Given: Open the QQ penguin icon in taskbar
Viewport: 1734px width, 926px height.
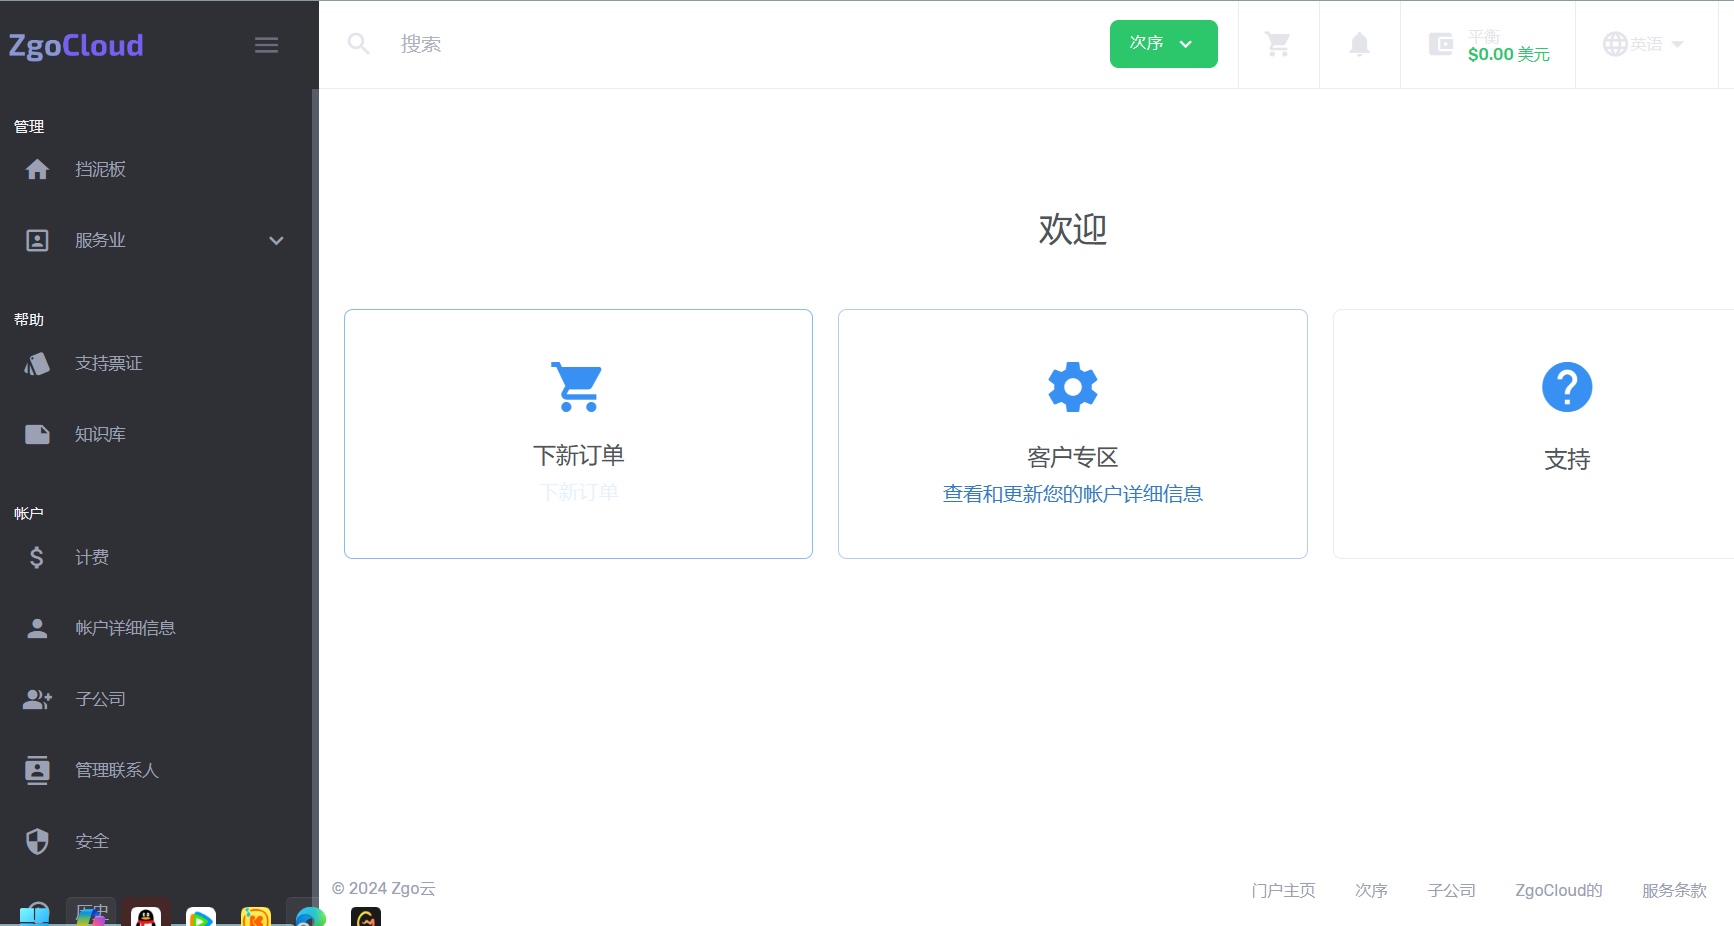Looking at the screenshot, I should tap(146, 915).
